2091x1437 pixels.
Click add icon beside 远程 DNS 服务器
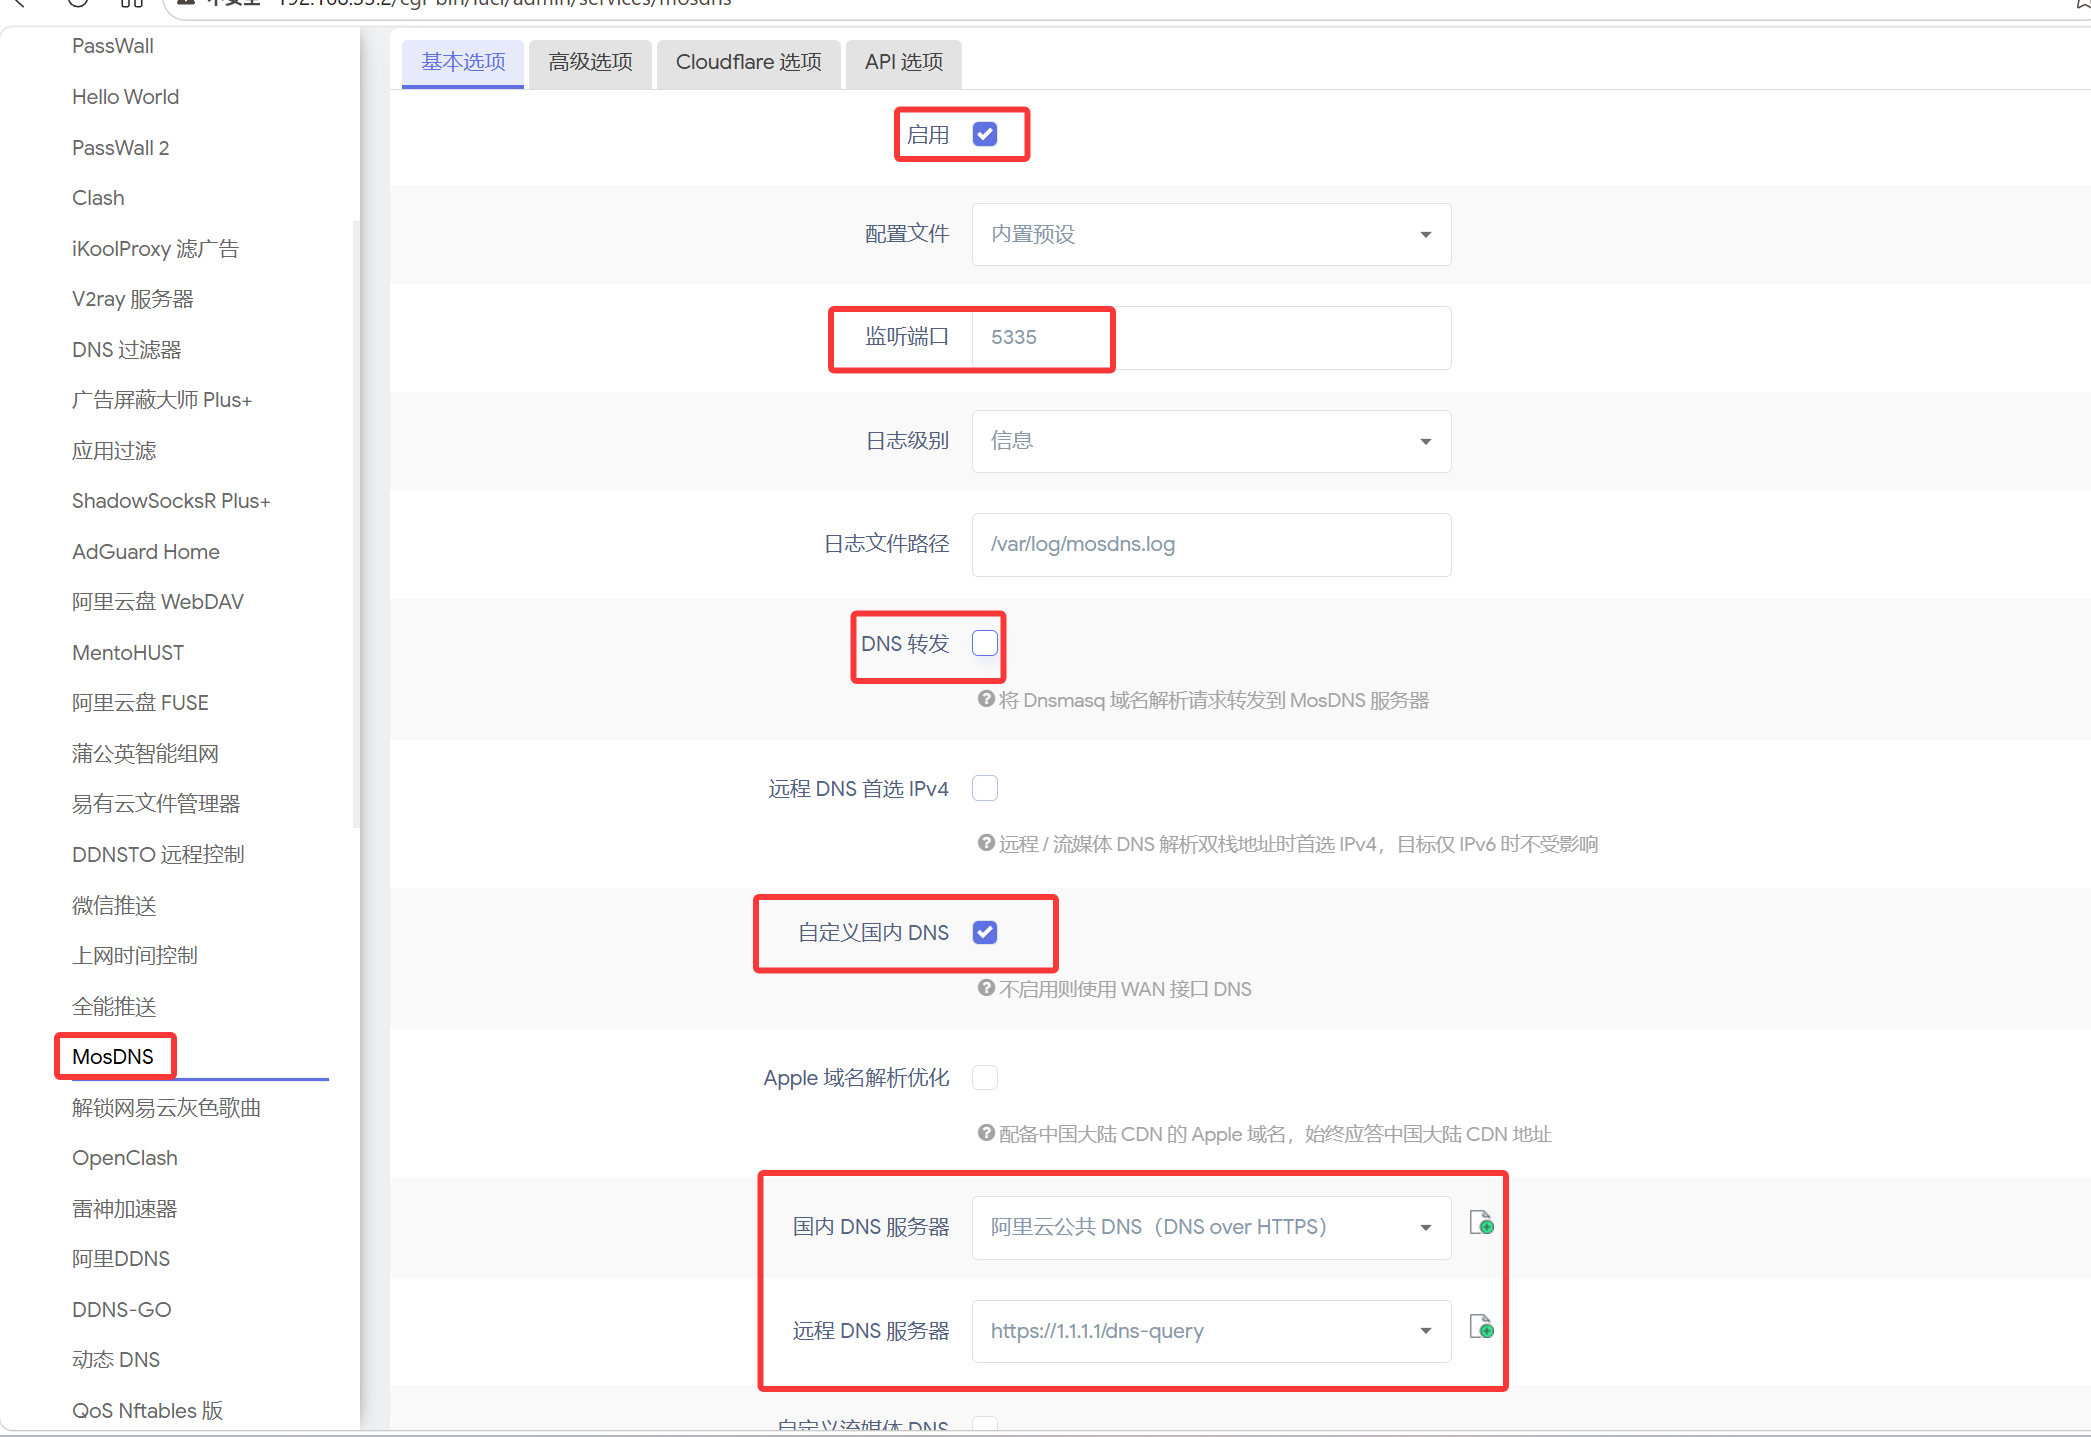click(1481, 1327)
